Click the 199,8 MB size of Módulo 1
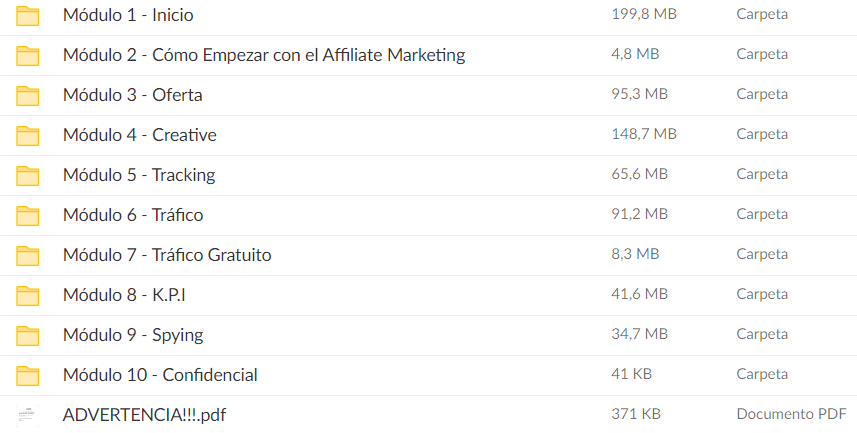857x433 pixels. click(643, 14)
